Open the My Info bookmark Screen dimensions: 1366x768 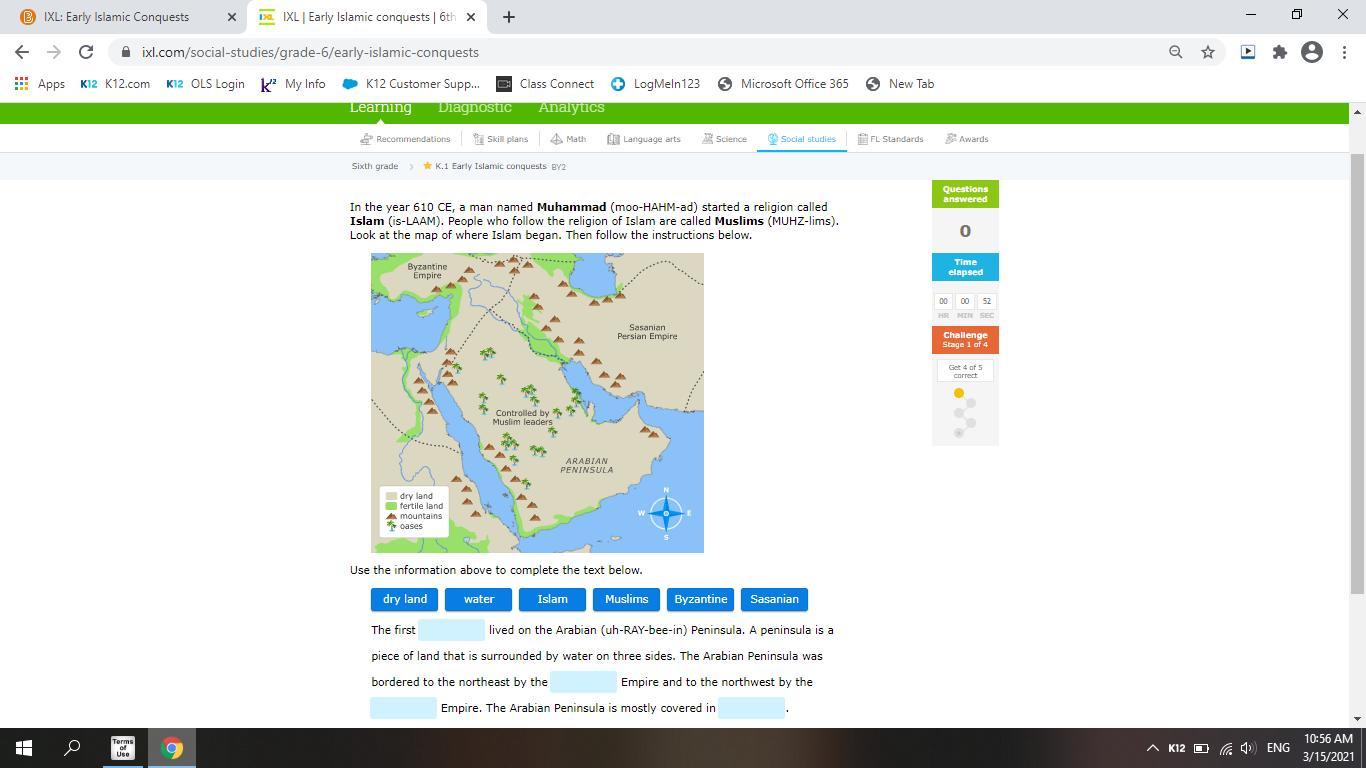tap(293, 84)
